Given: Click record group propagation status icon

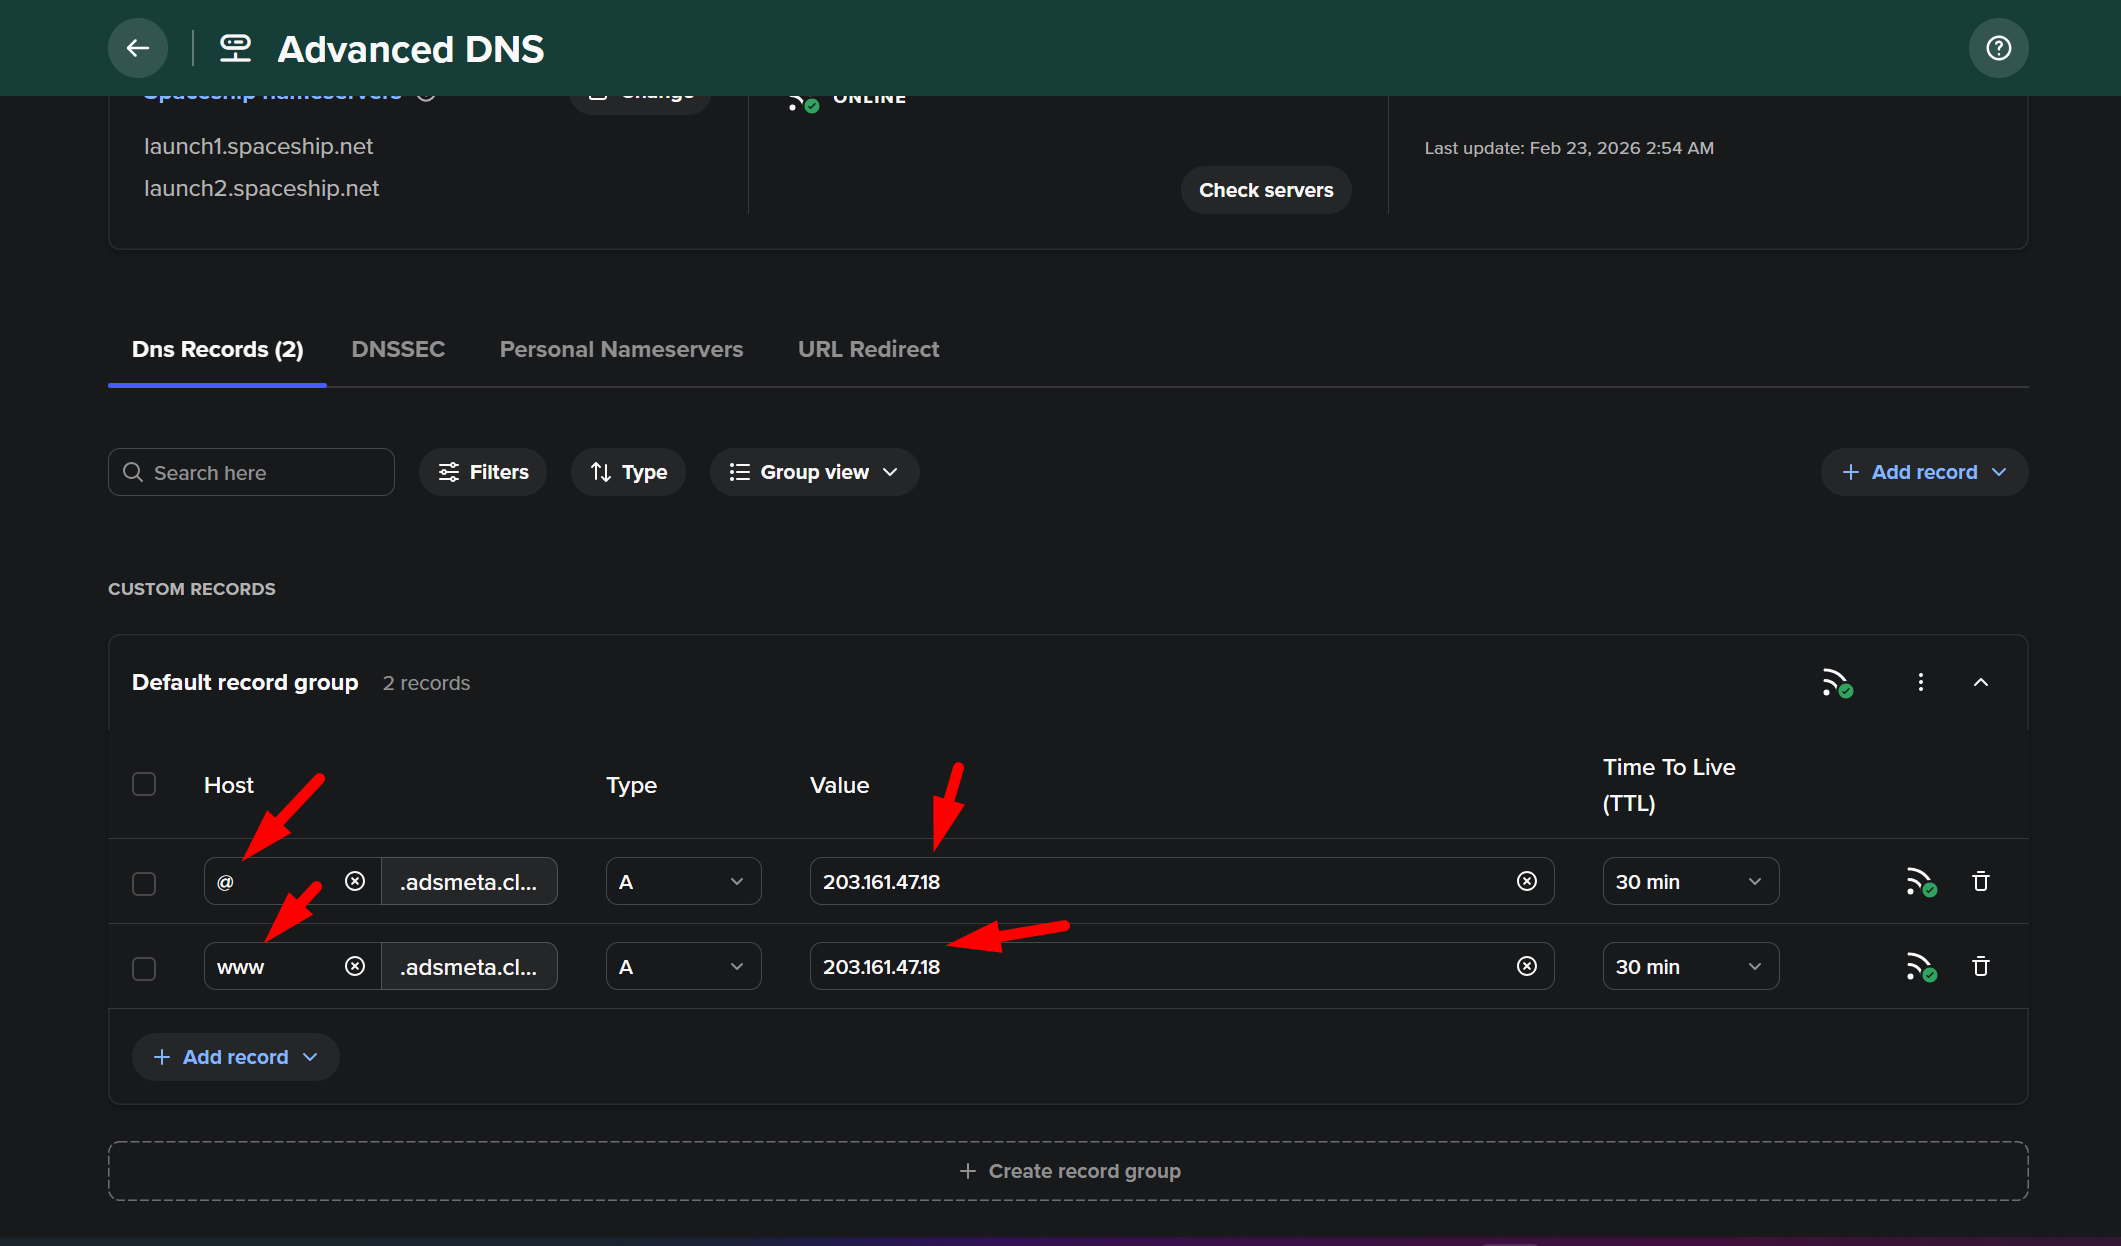Looking at the screenshot, I should (x=1836, y=683).
